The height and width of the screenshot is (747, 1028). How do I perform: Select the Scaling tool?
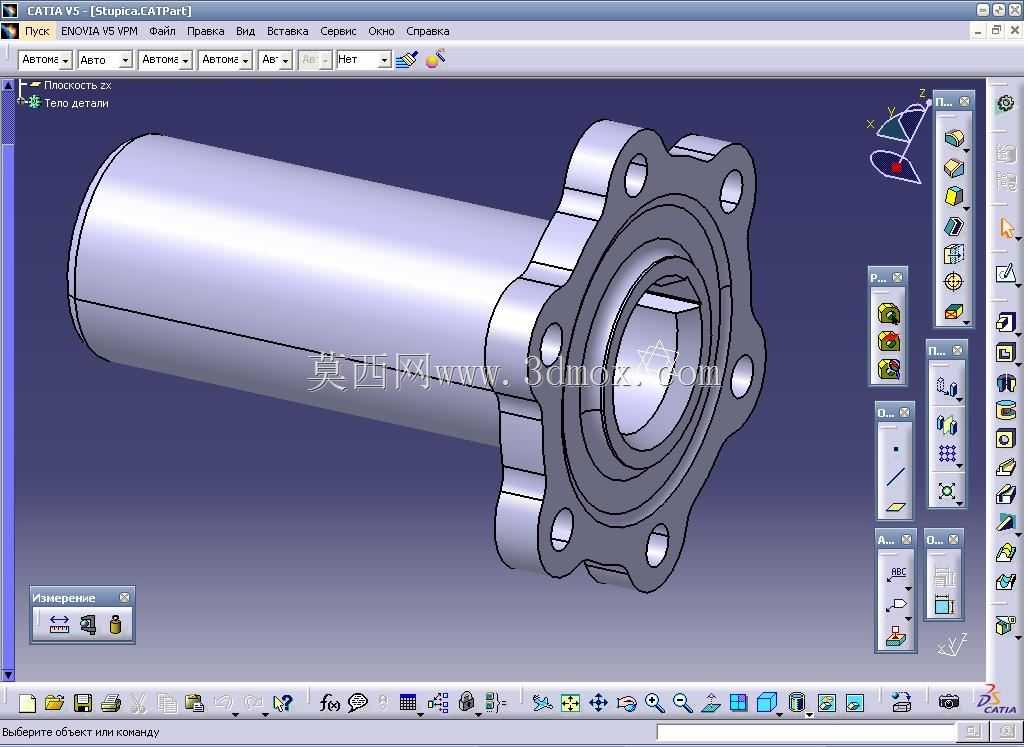(x=947, y=491)
